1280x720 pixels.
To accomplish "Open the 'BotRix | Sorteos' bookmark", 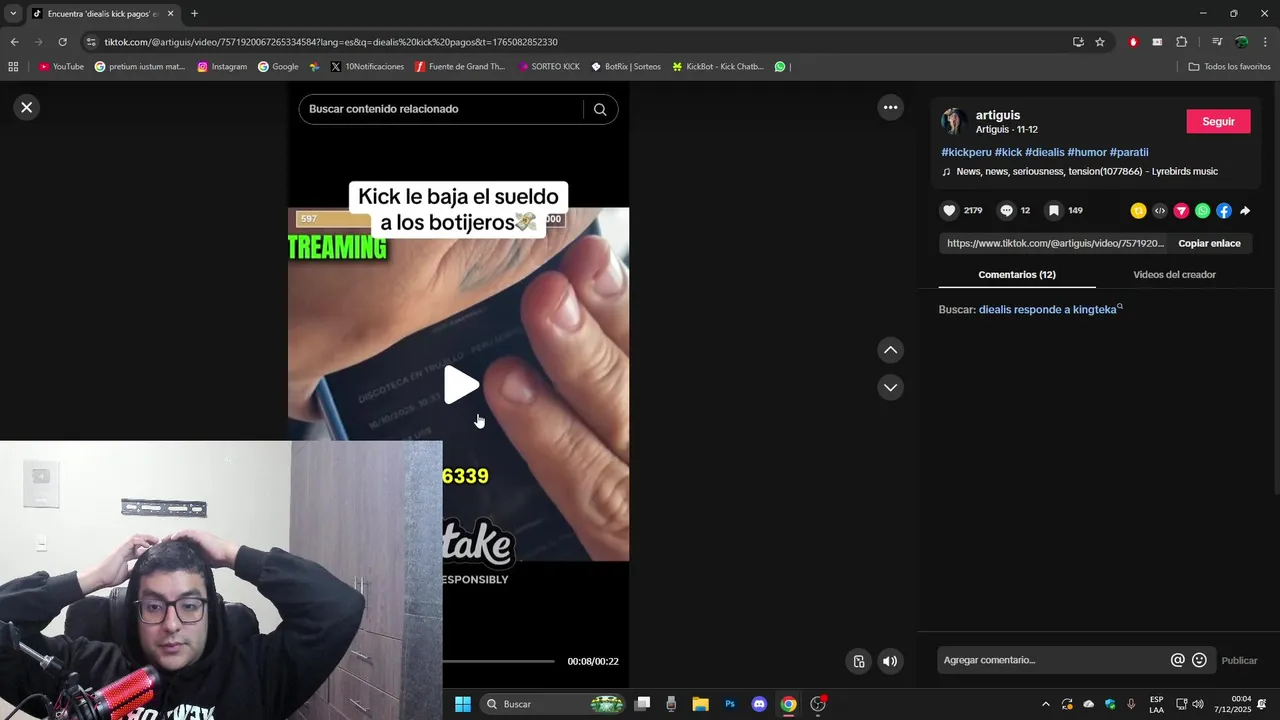I will point(626,67).
